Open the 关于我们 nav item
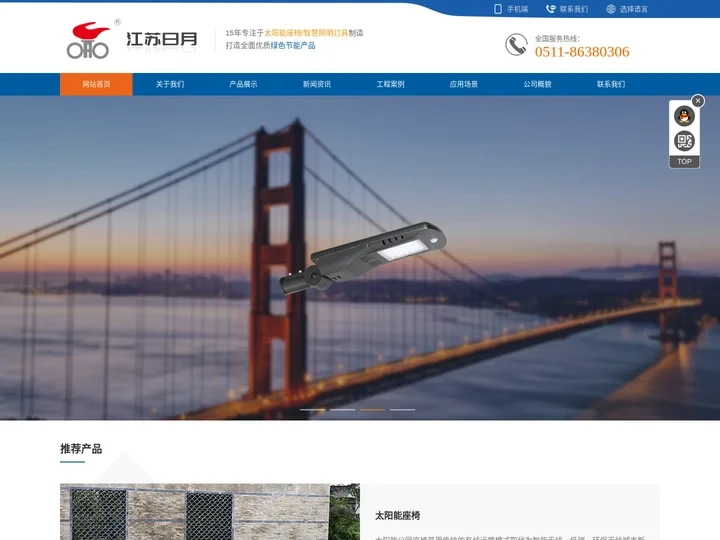Image resolution: width=720 pixels, height=540 pixels. [x=170, y=84]
